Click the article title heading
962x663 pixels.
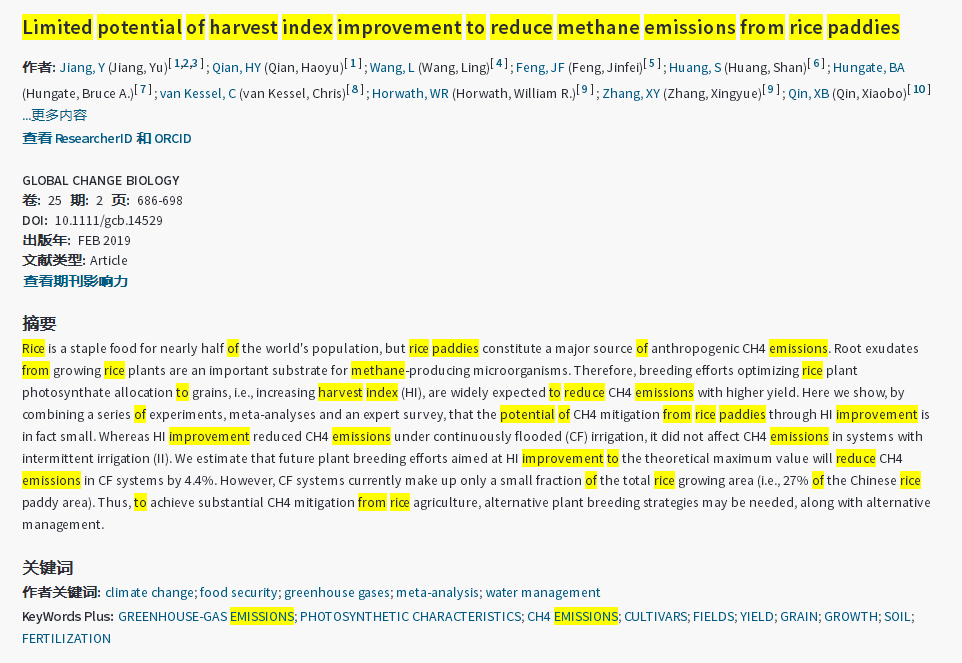click(460, 27)
